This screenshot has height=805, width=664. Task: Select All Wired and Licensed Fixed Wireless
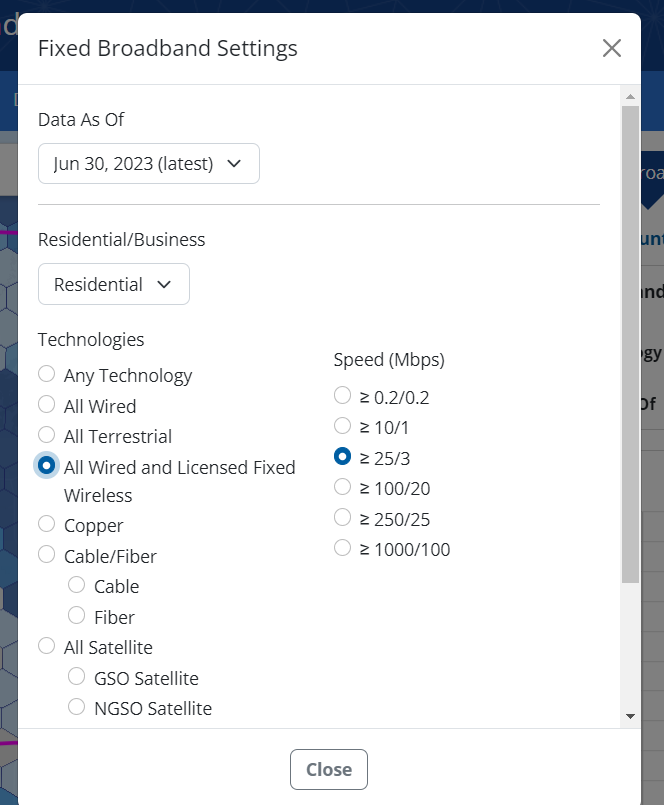46,466
